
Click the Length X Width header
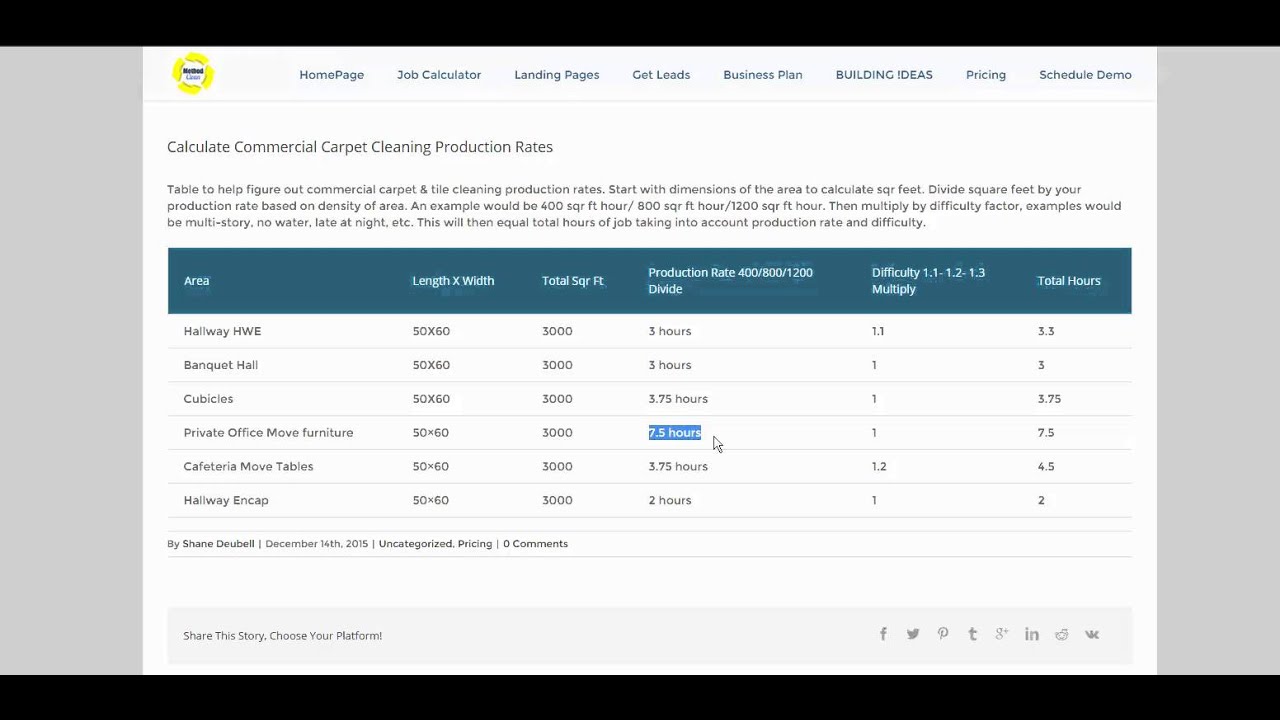[453, 281]
